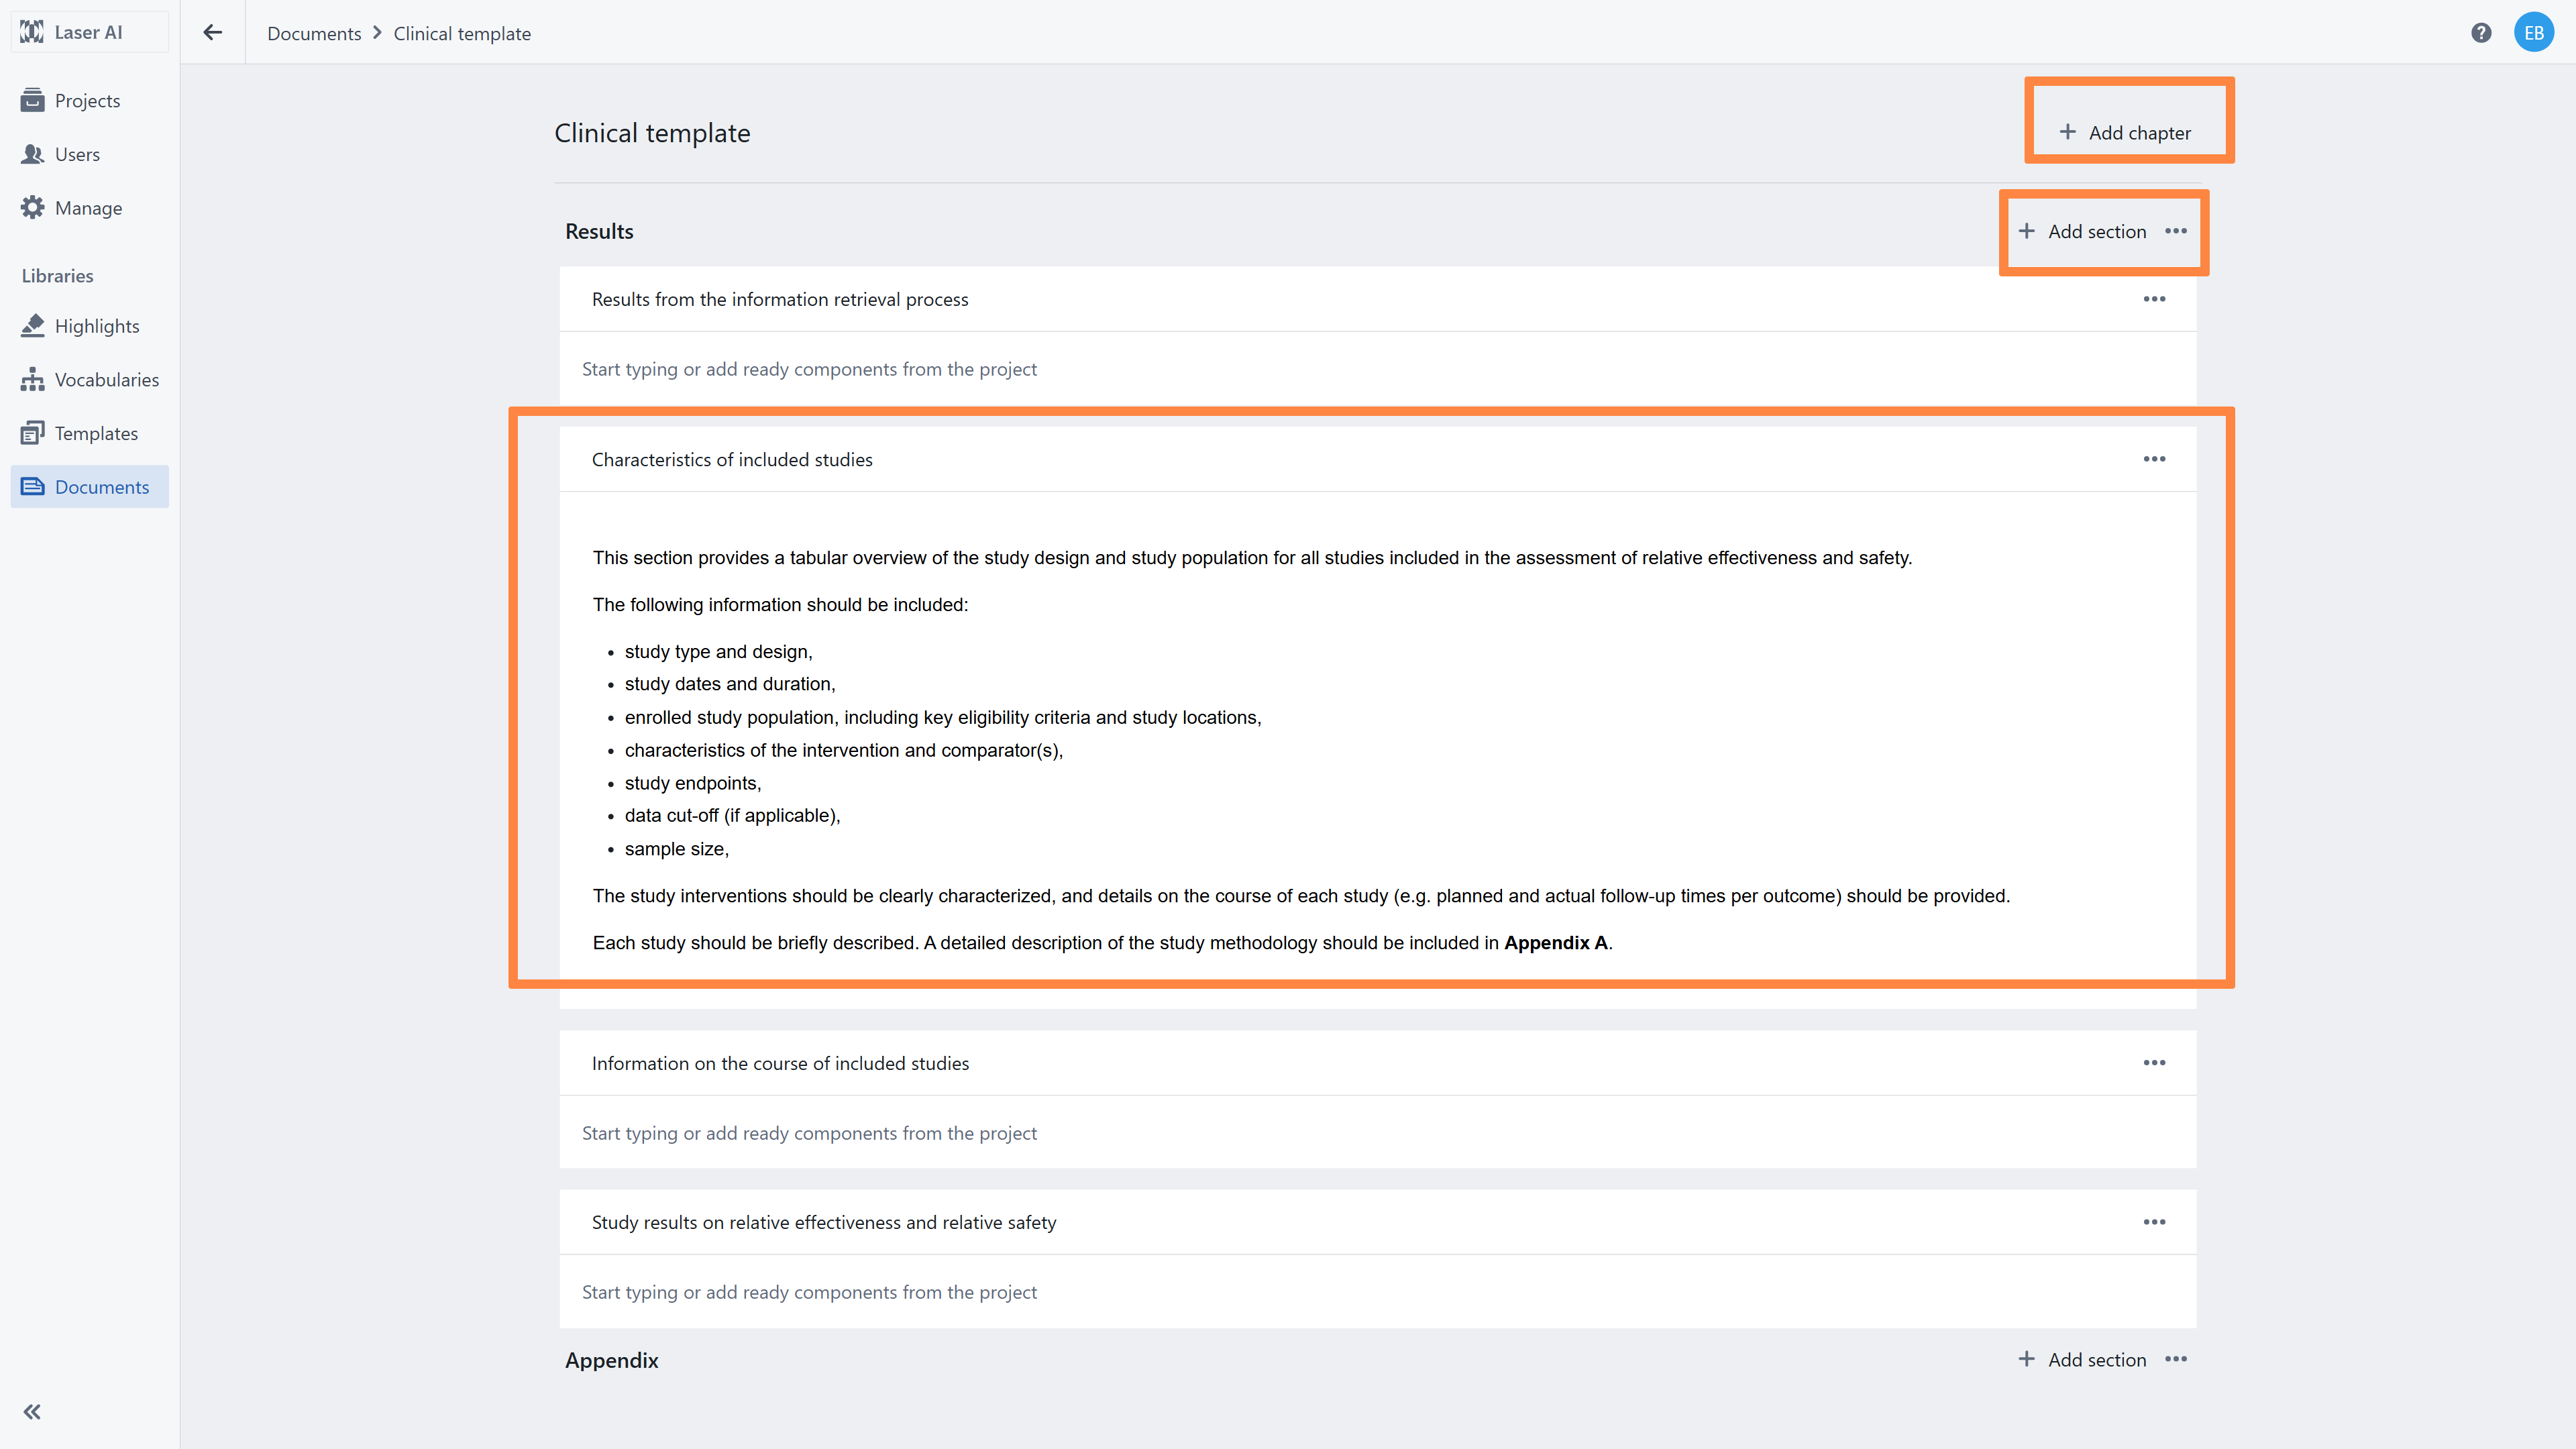Open options for Information retrieval process section
Image resolution: width=2576 pixels, height=1449 pixels.
click(x=2154, y=299)
